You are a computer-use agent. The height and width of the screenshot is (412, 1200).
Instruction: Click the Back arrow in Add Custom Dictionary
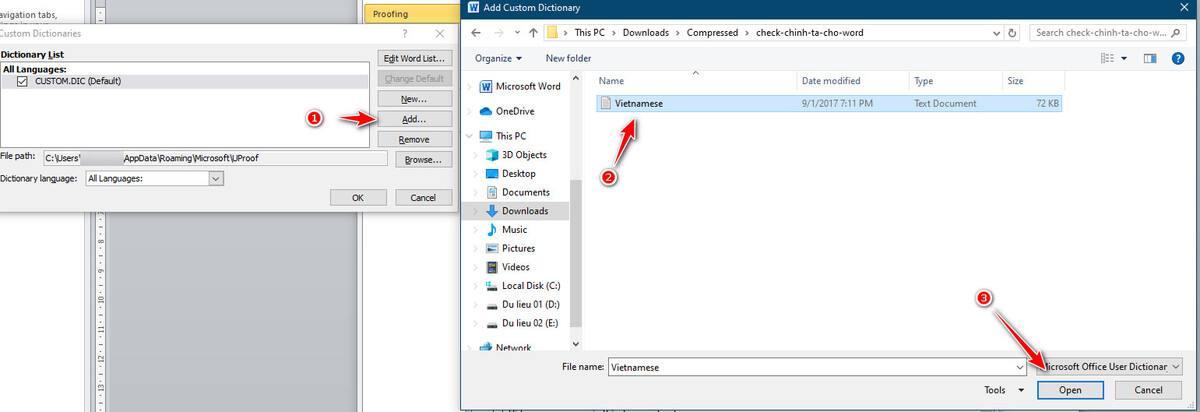476,33
